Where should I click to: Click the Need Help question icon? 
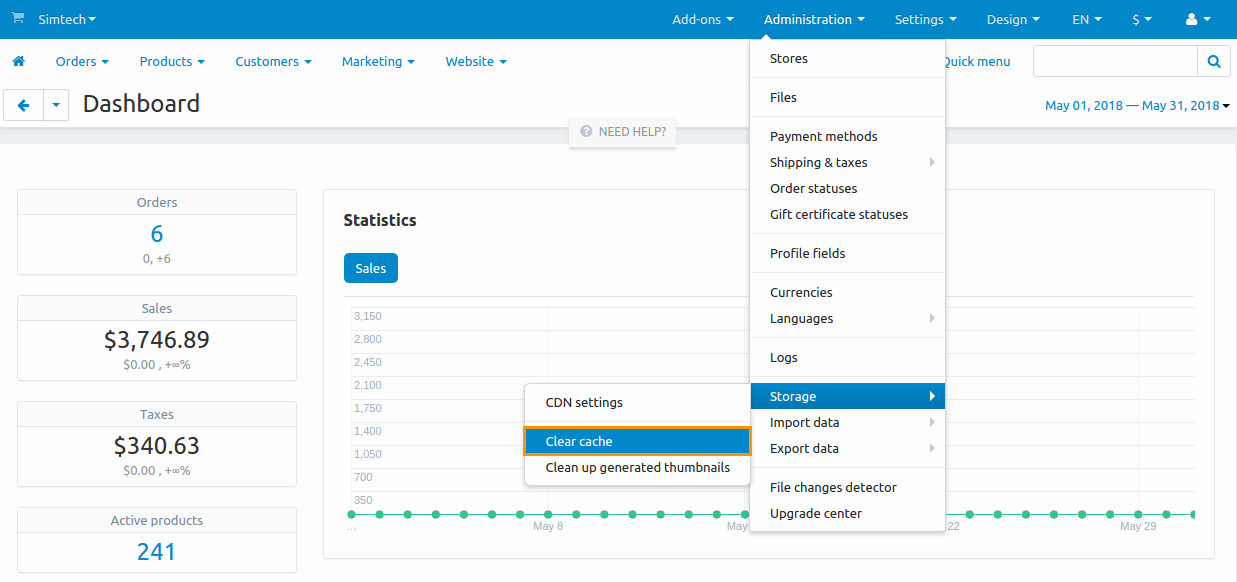[586, 132]
